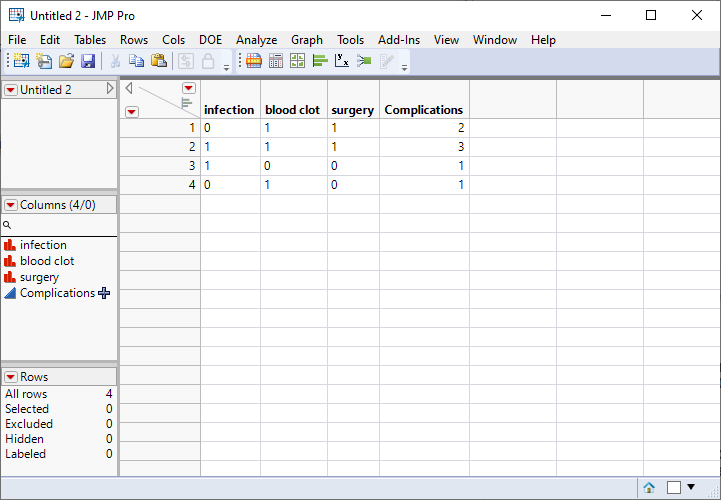Open the Untitled 2 red triangle menu
Viewport: 721px width, 500px height.
[11, 90]
